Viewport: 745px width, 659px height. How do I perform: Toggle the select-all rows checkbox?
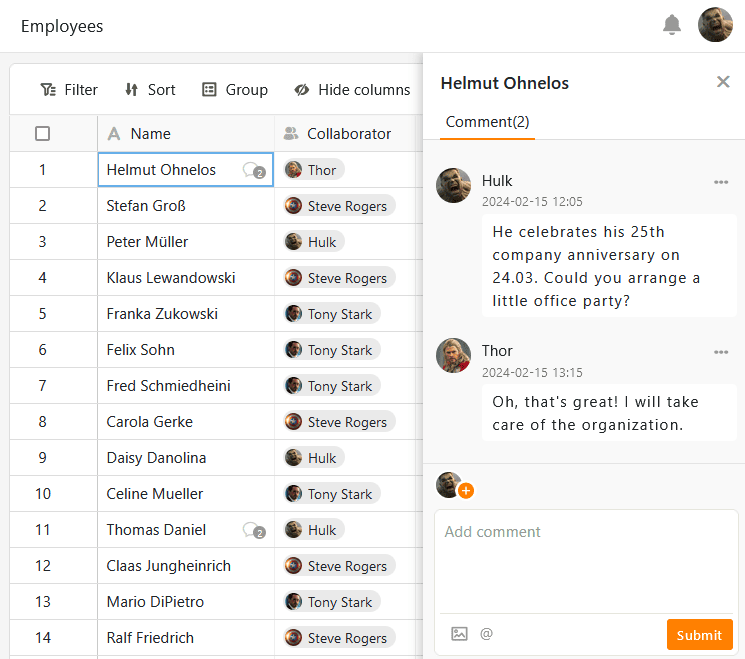tap(42, 134)
